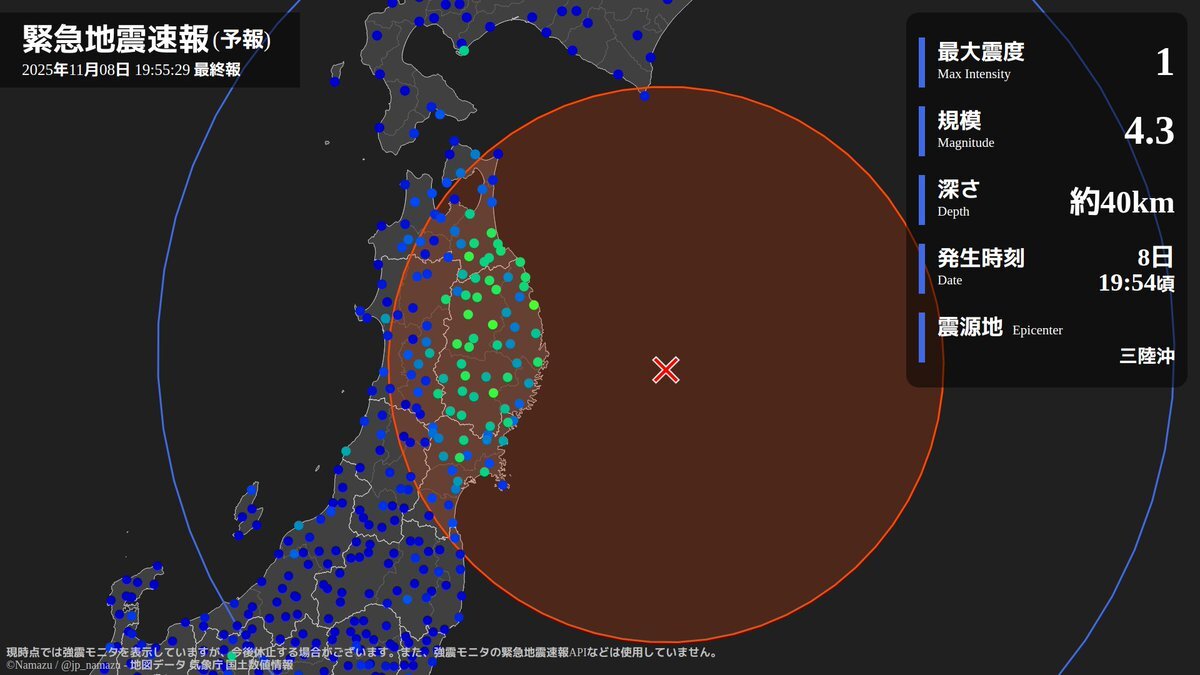Click the 規模 Magnitude label
The image size is (1200, 675).
click(x=965, y=130)
